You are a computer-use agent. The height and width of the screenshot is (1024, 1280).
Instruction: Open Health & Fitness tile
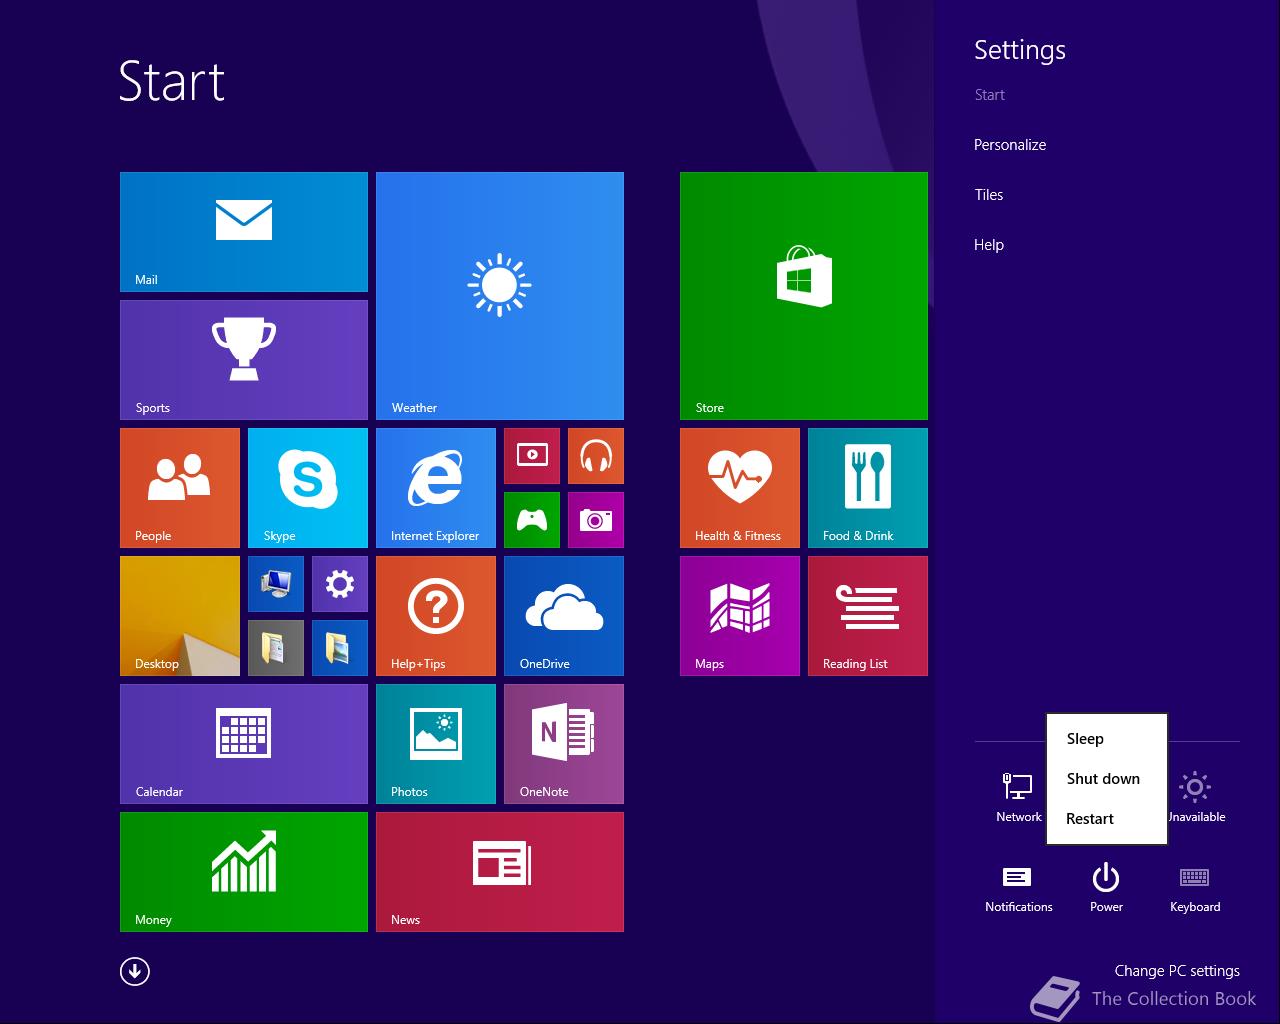click(x=740, y=488)
